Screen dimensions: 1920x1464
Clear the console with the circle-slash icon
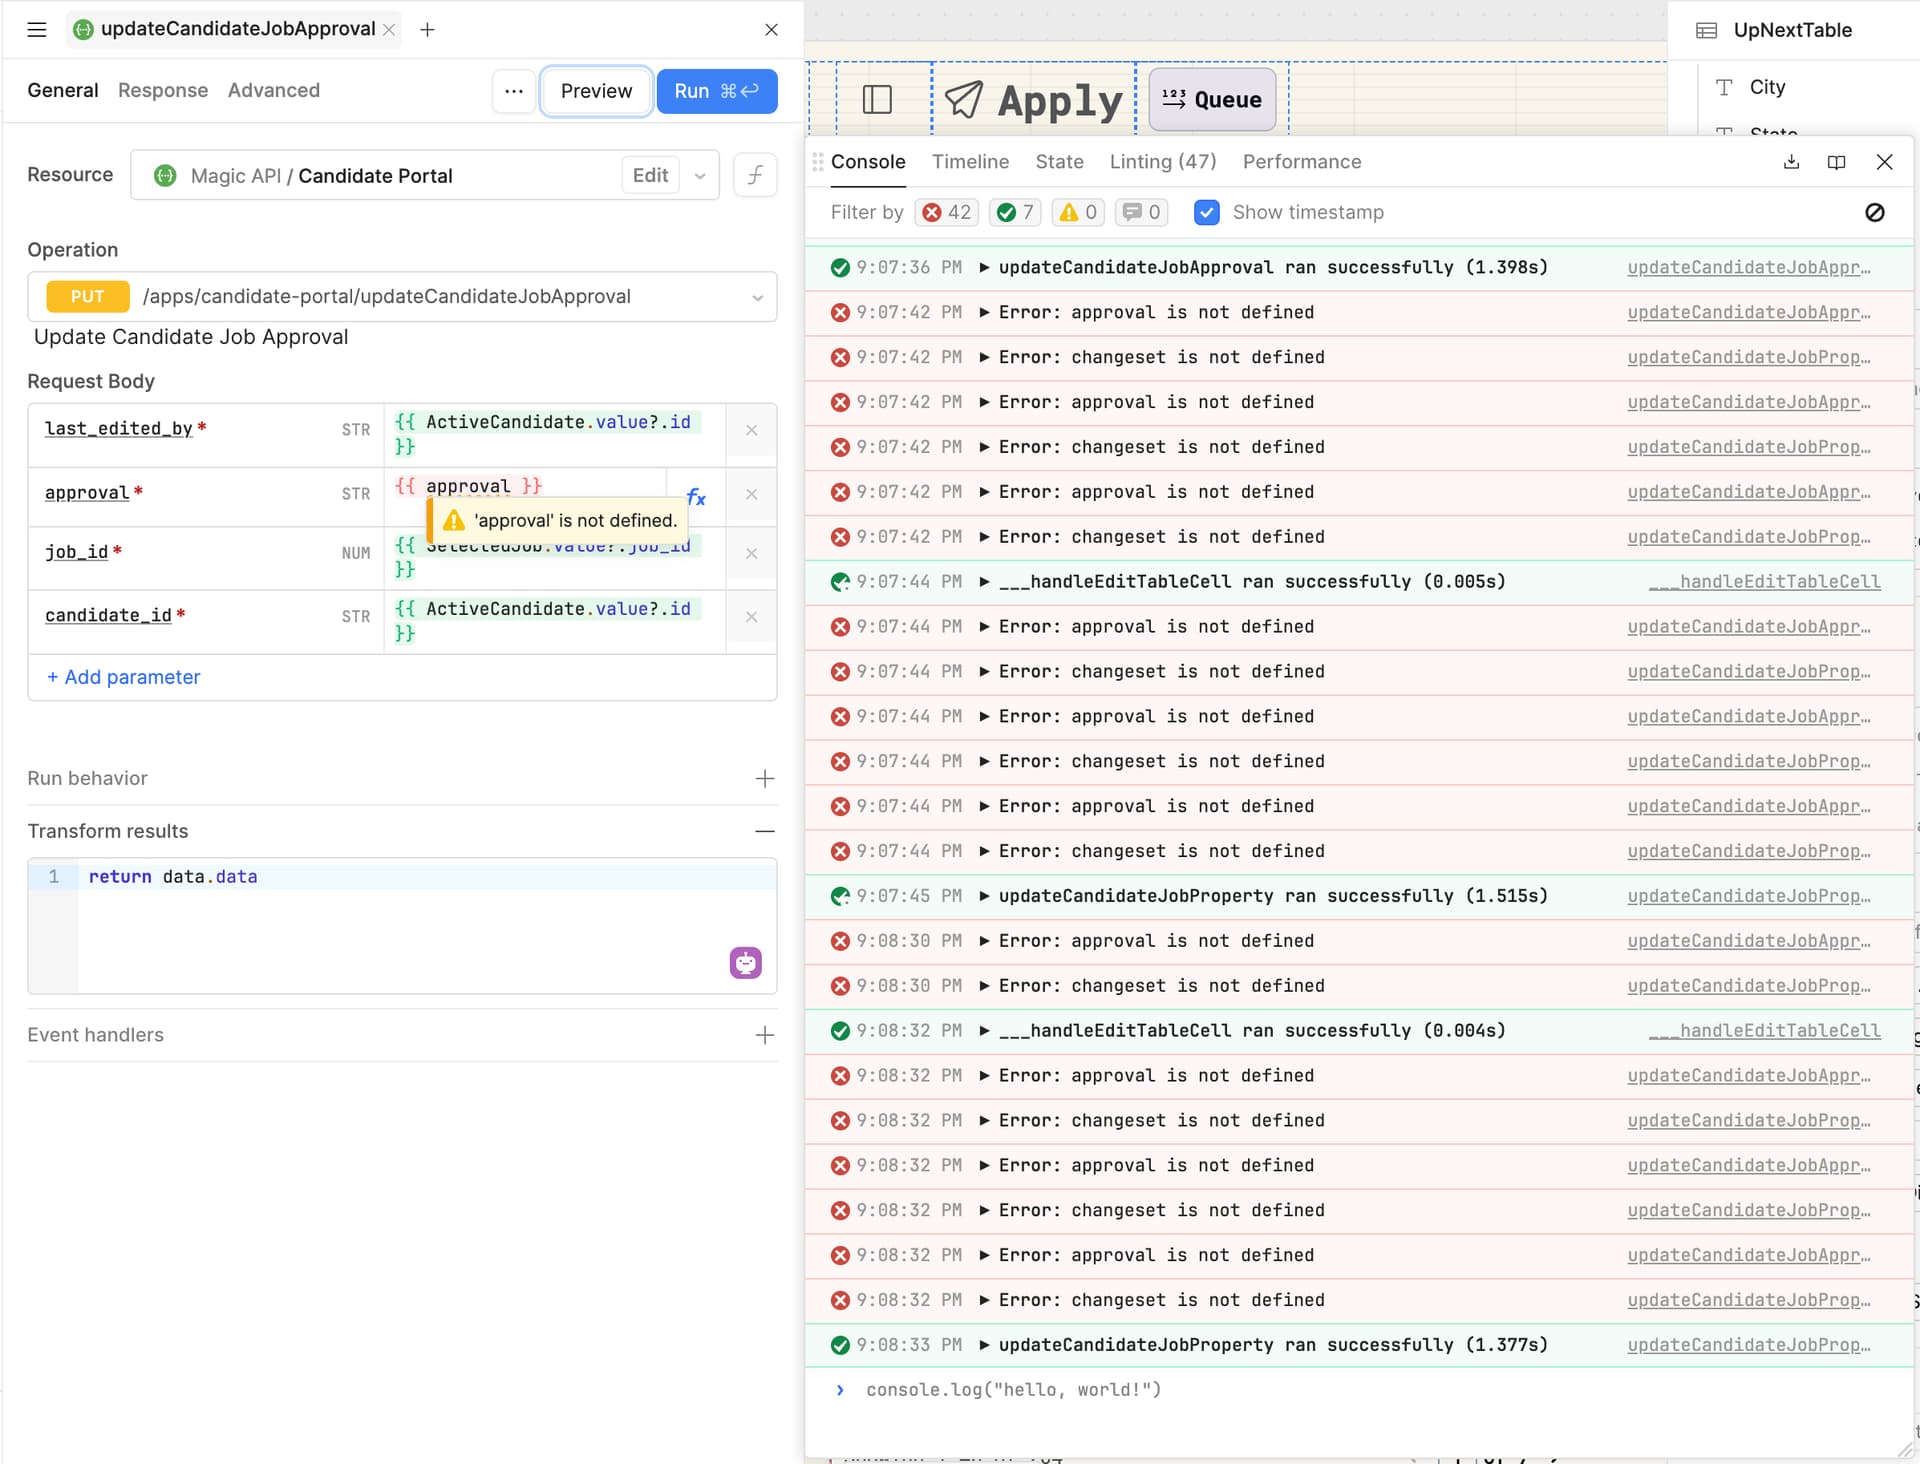[x=1875, y=212]
